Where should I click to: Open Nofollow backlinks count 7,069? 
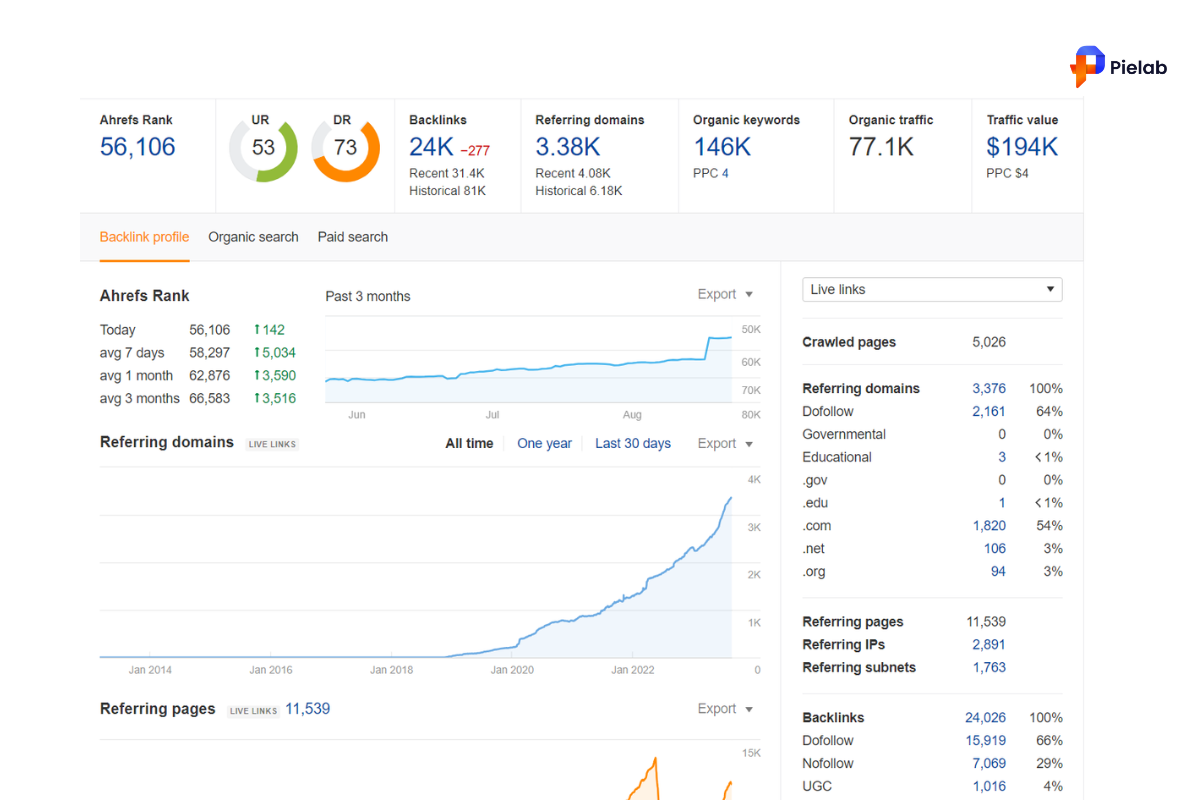pyautogui.click(x=989, y=764)
